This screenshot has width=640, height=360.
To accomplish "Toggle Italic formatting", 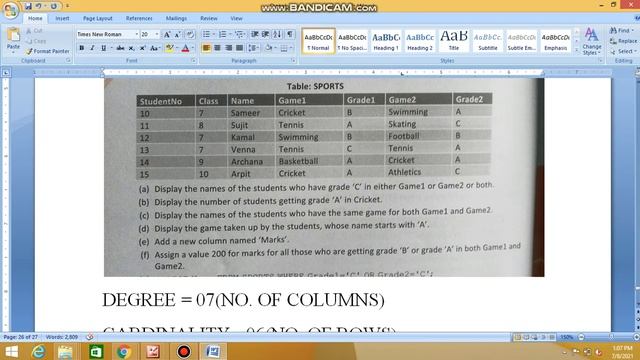I will click(92, 48).
